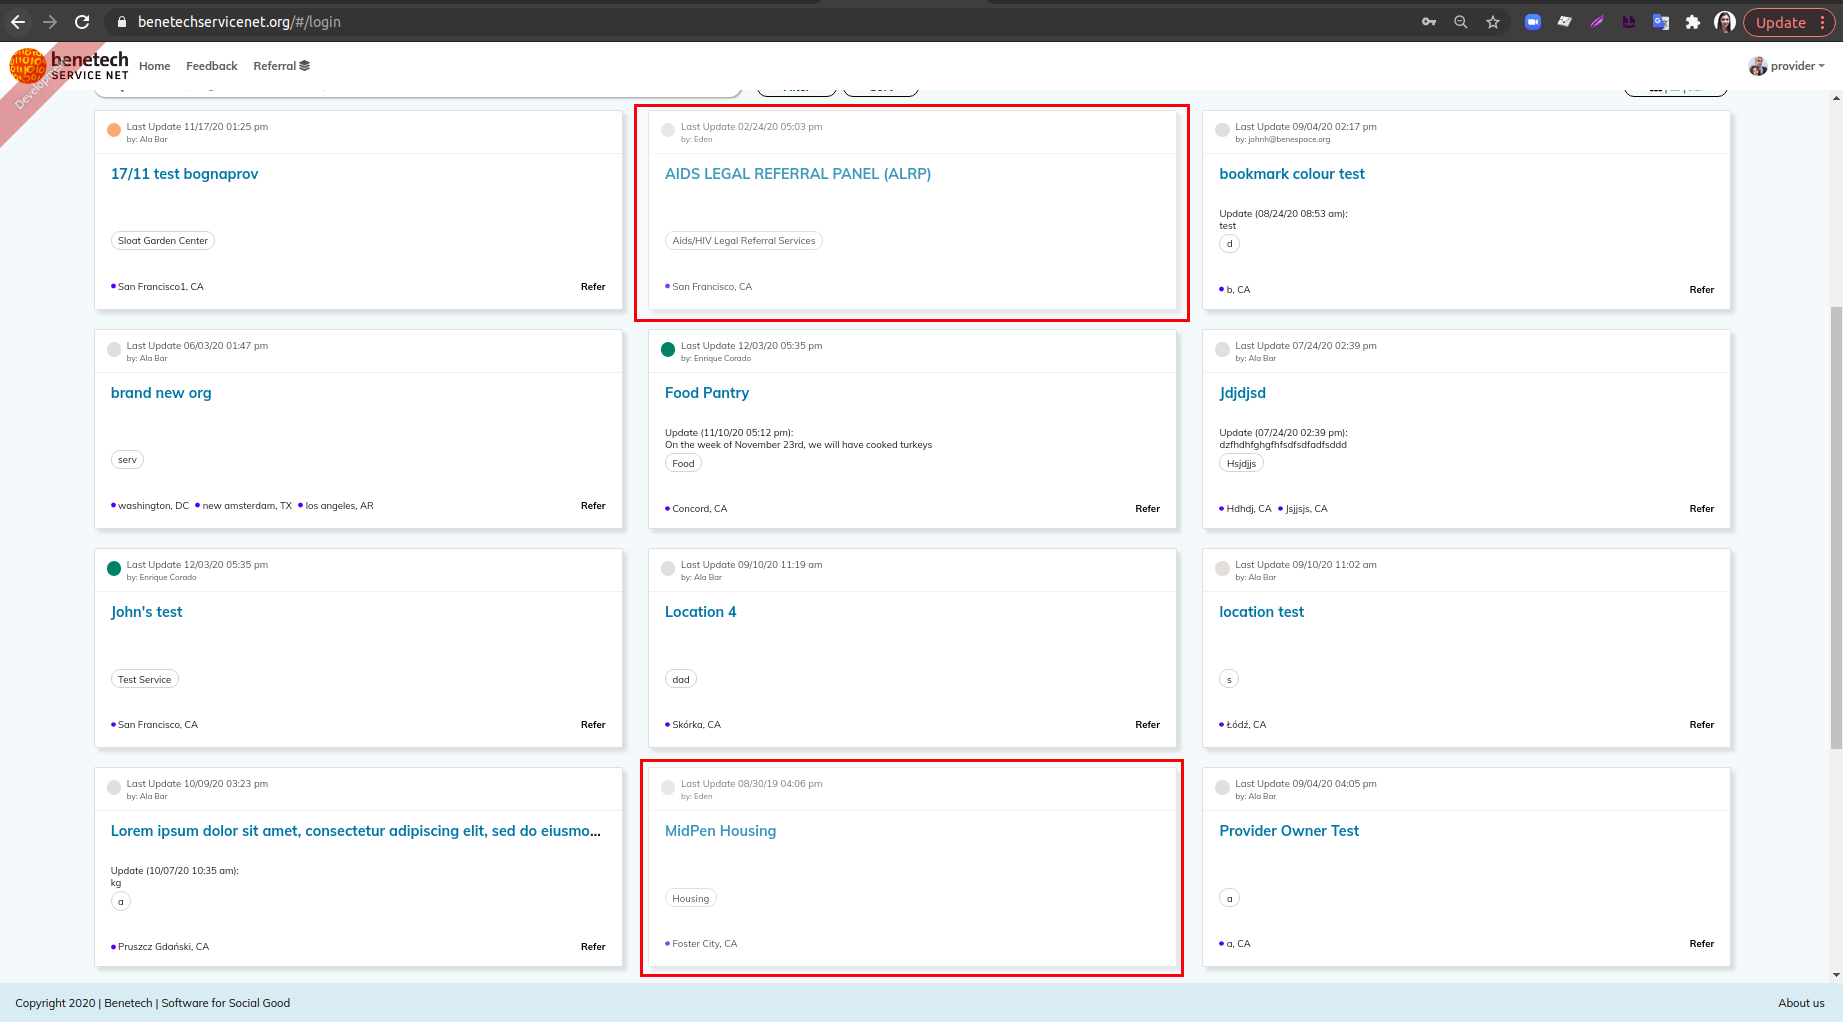Viewport: 1843px width, 1022px height.
Task: Click the Lorem ipsum dolor sit amet record title
Action: [x=356, y=831]
